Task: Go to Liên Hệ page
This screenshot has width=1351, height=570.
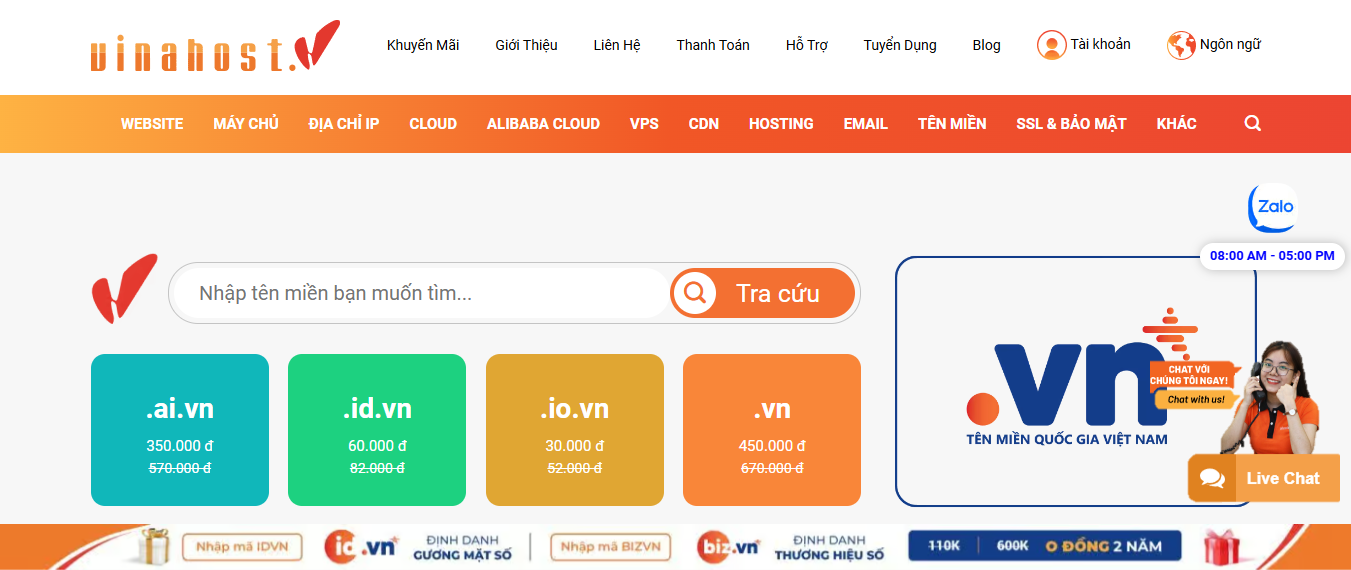Action: (x=617, y=45)
